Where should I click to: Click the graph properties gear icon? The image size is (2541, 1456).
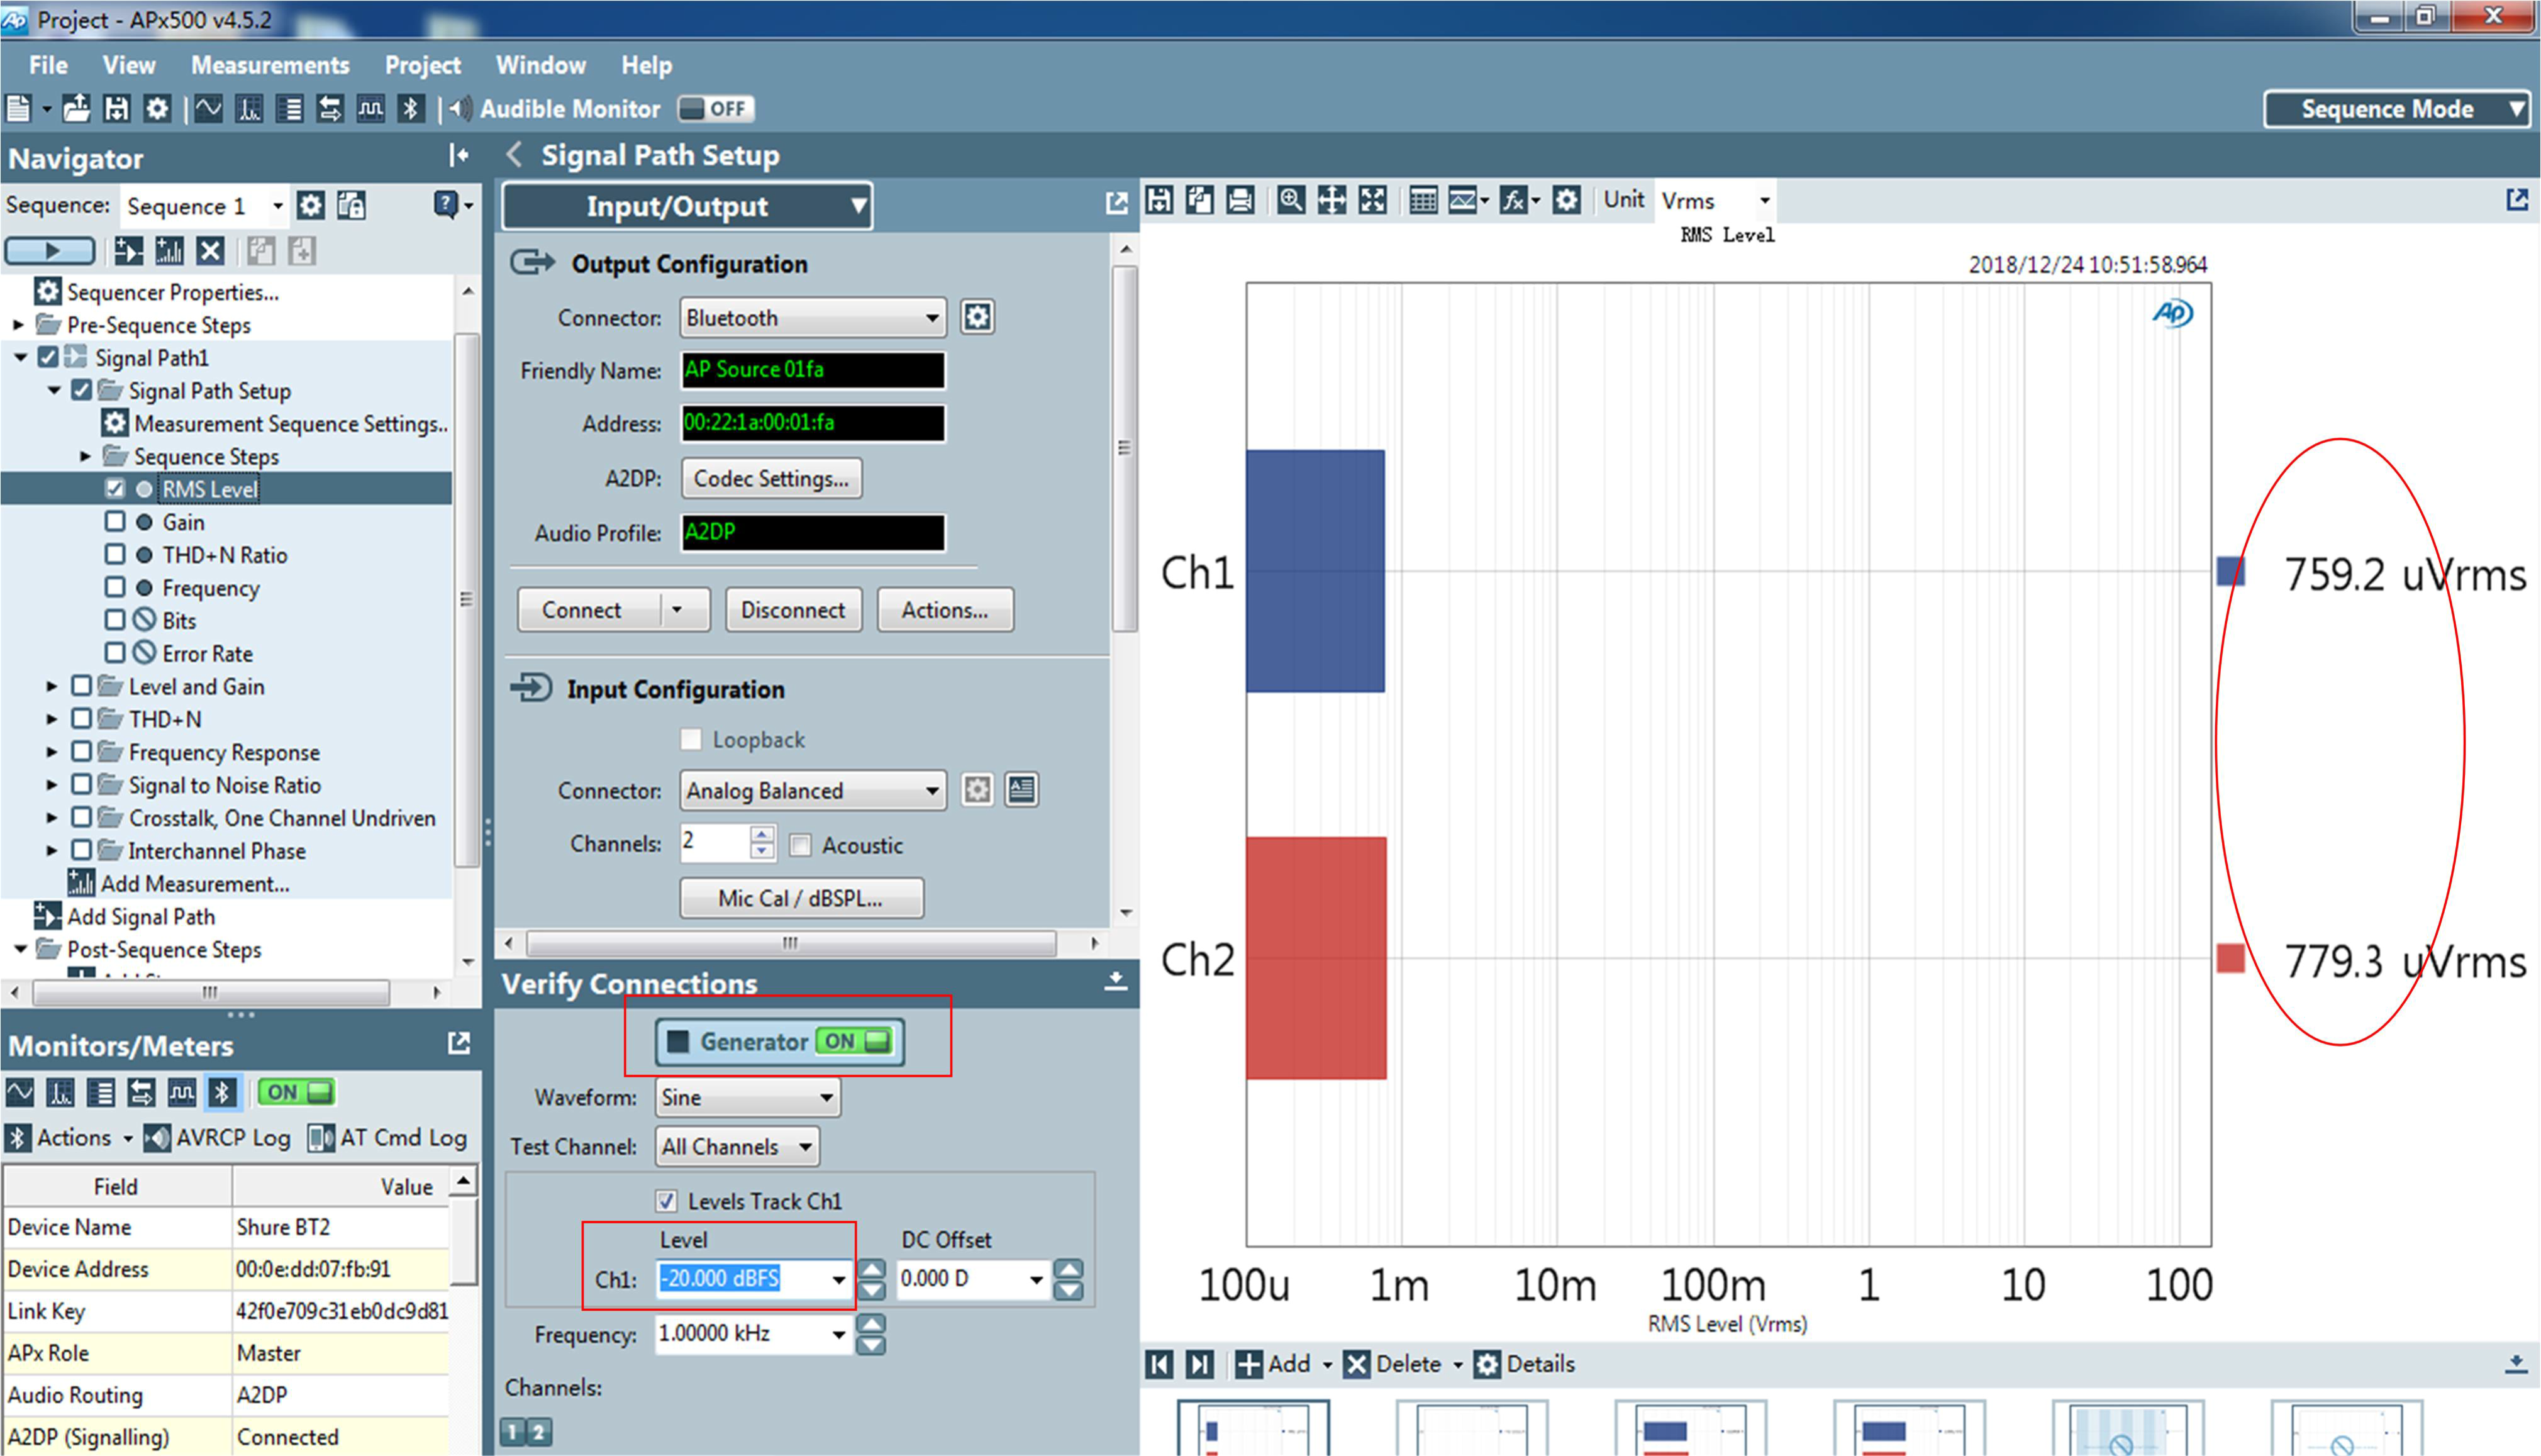coord(1566,201)
